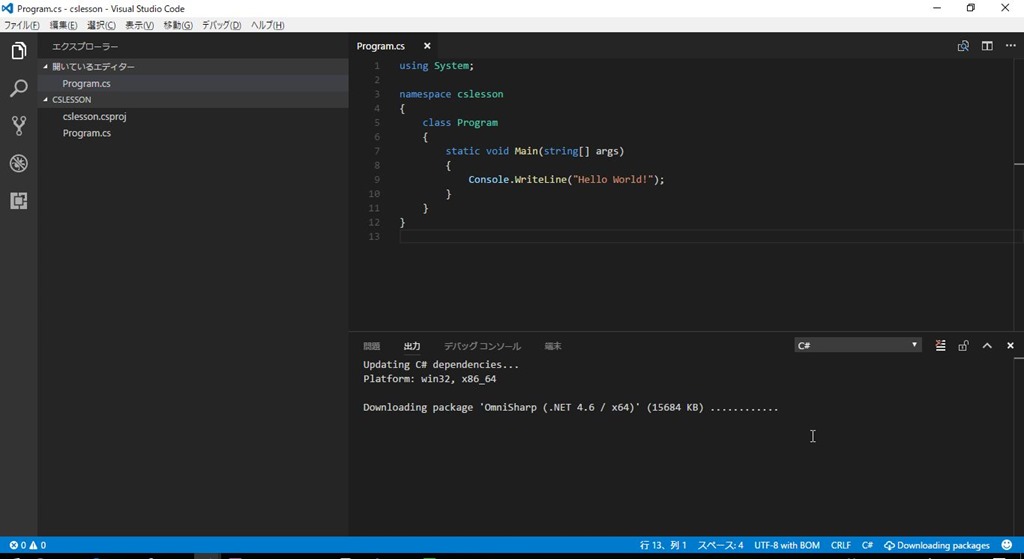Click UTF-8 with BOM encoding in status bar
Screen dimensions: 1024x559
787,545
